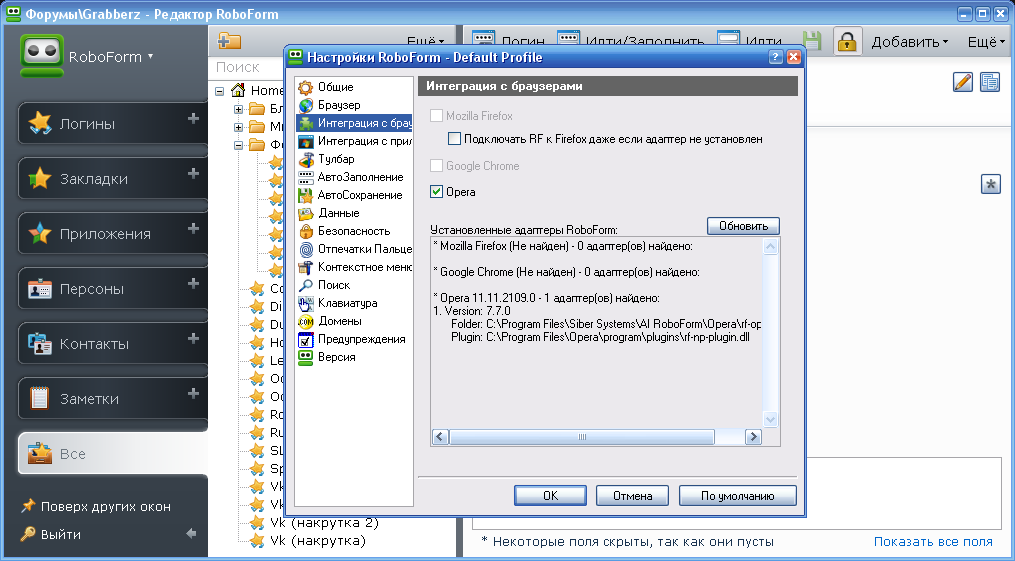Open Контекстное меню settings category
The image size is (1015, 561).
[x=355, y=267]
